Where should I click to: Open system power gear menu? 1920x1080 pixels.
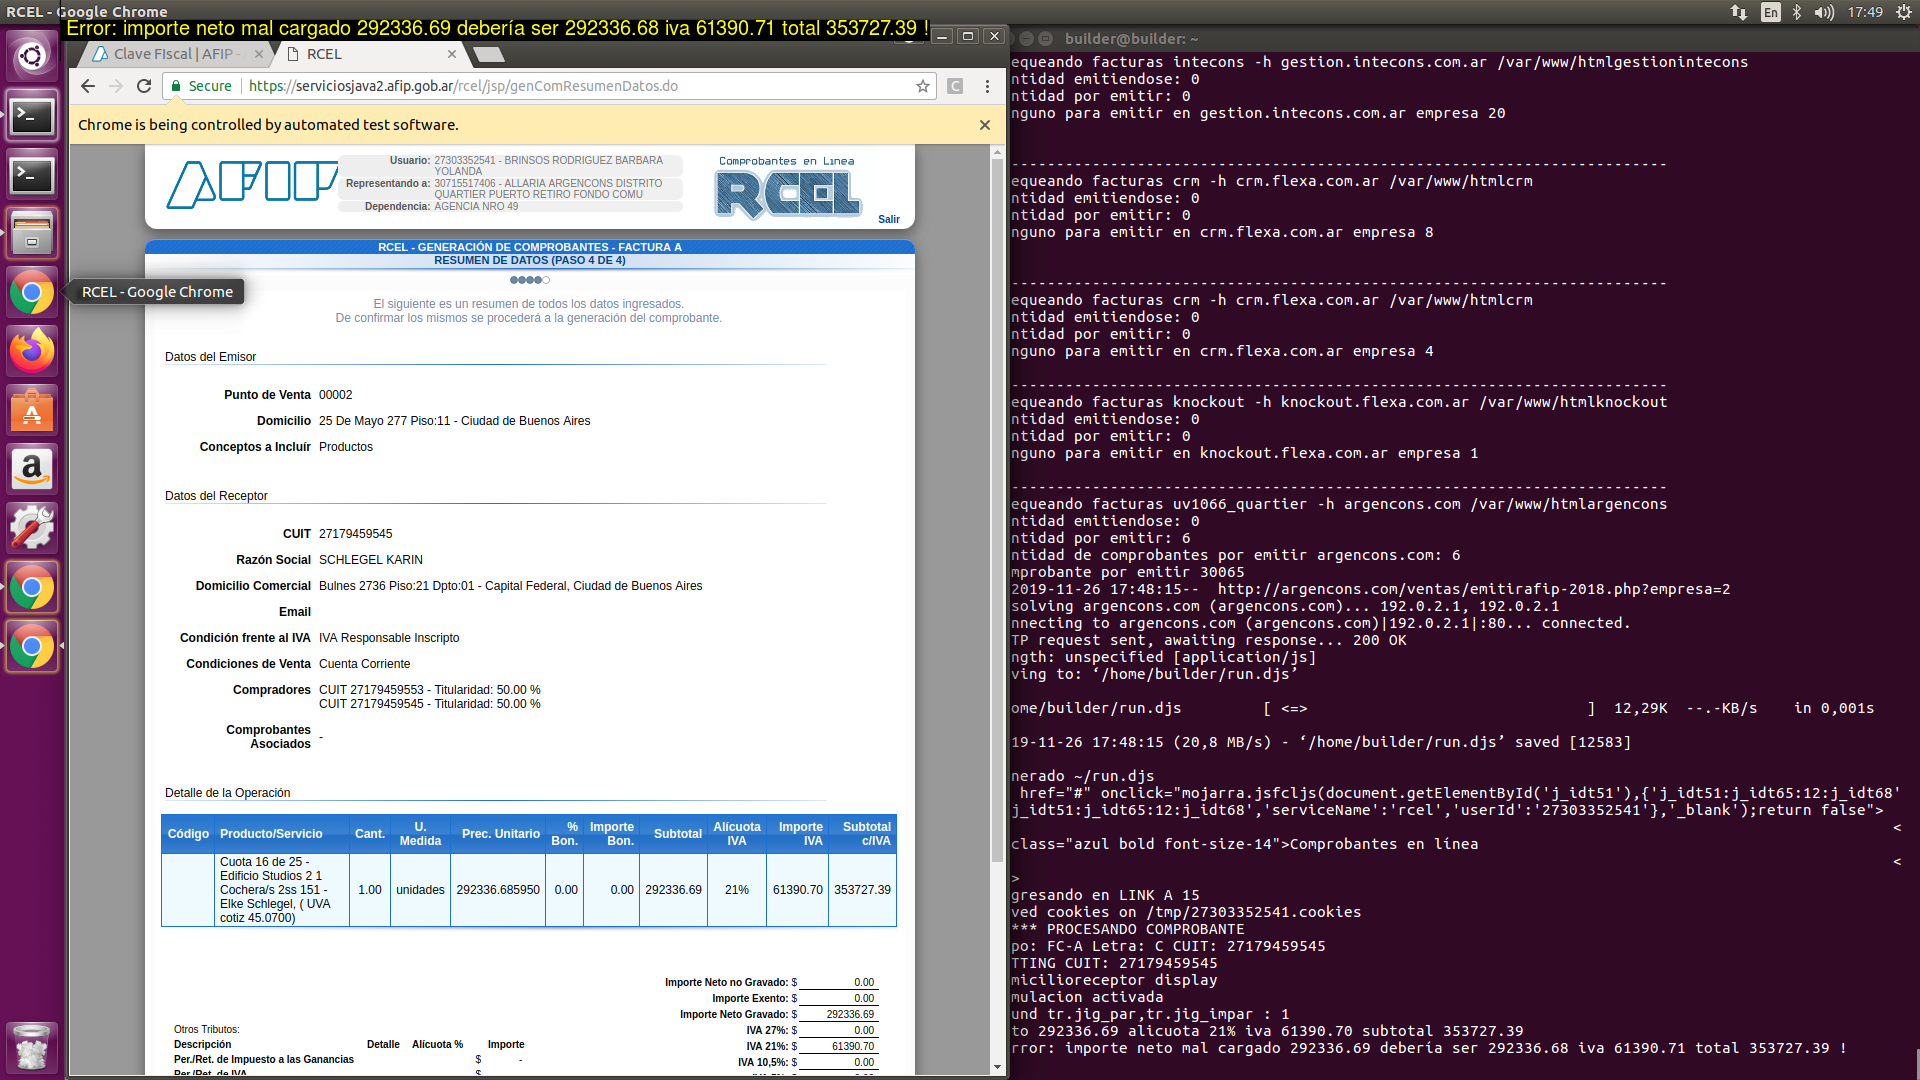(x=1904, y=12)
